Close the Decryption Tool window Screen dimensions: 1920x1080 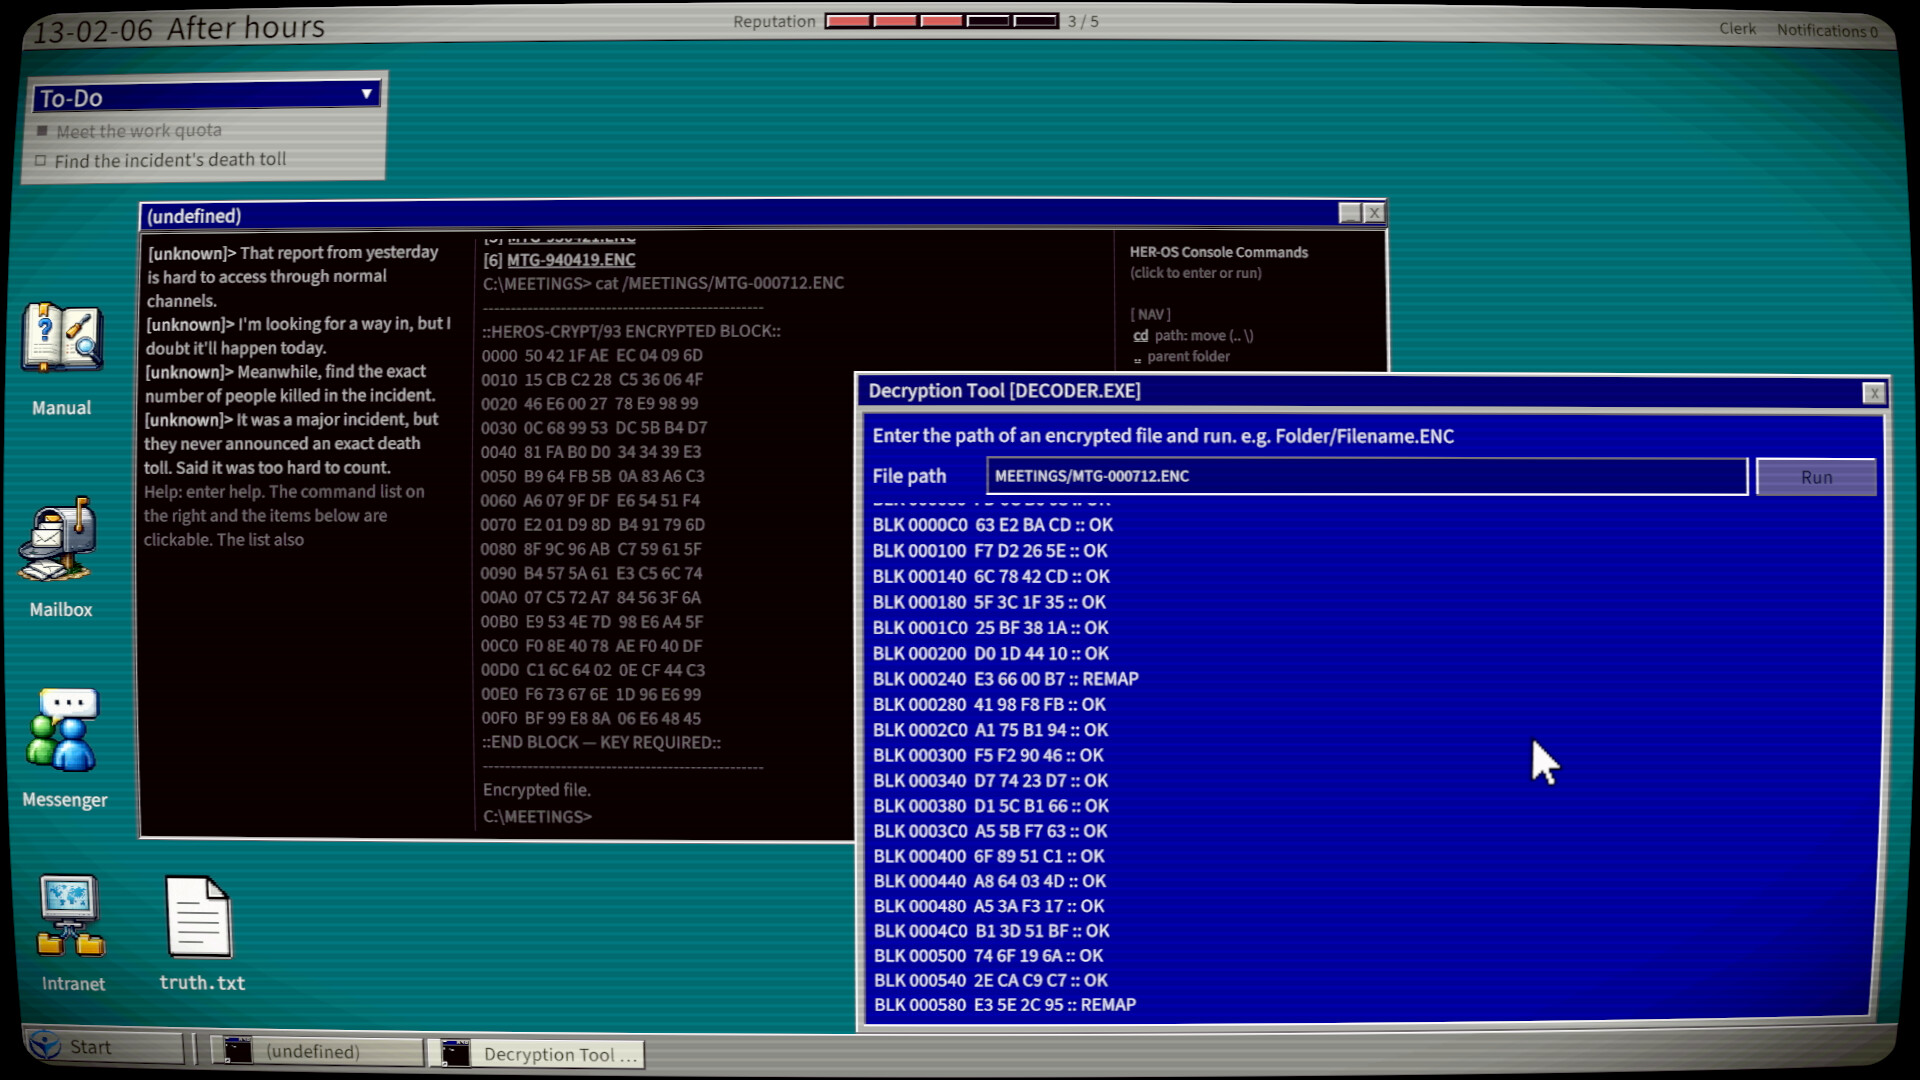tap(1874, 393)
